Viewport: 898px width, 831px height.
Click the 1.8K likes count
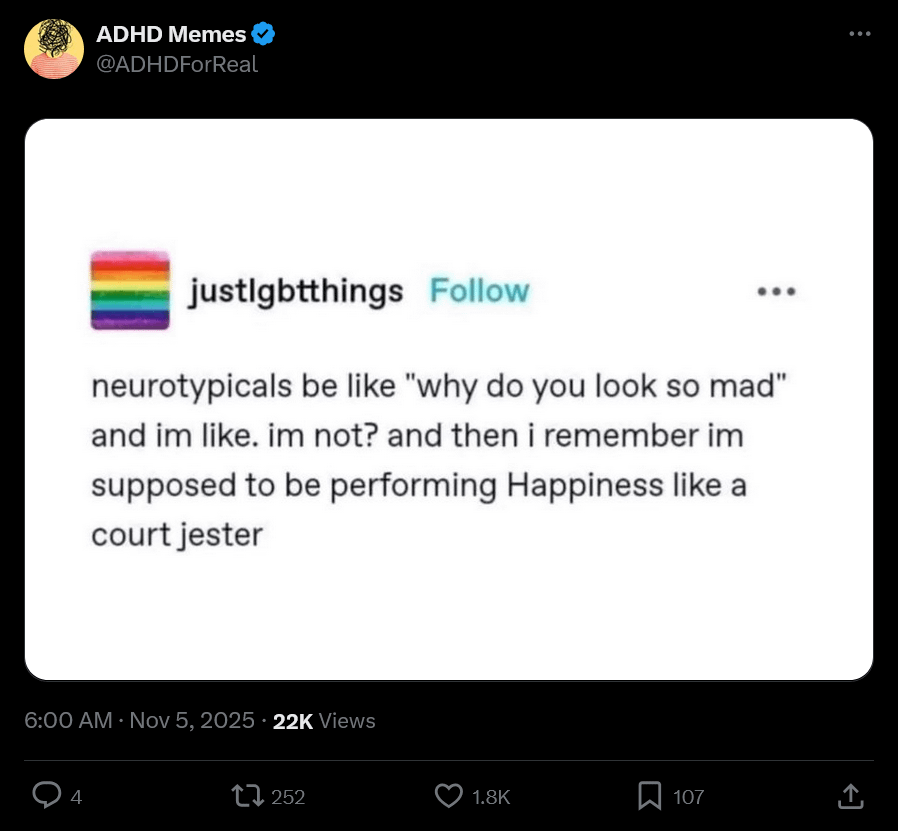pos(491,797)
